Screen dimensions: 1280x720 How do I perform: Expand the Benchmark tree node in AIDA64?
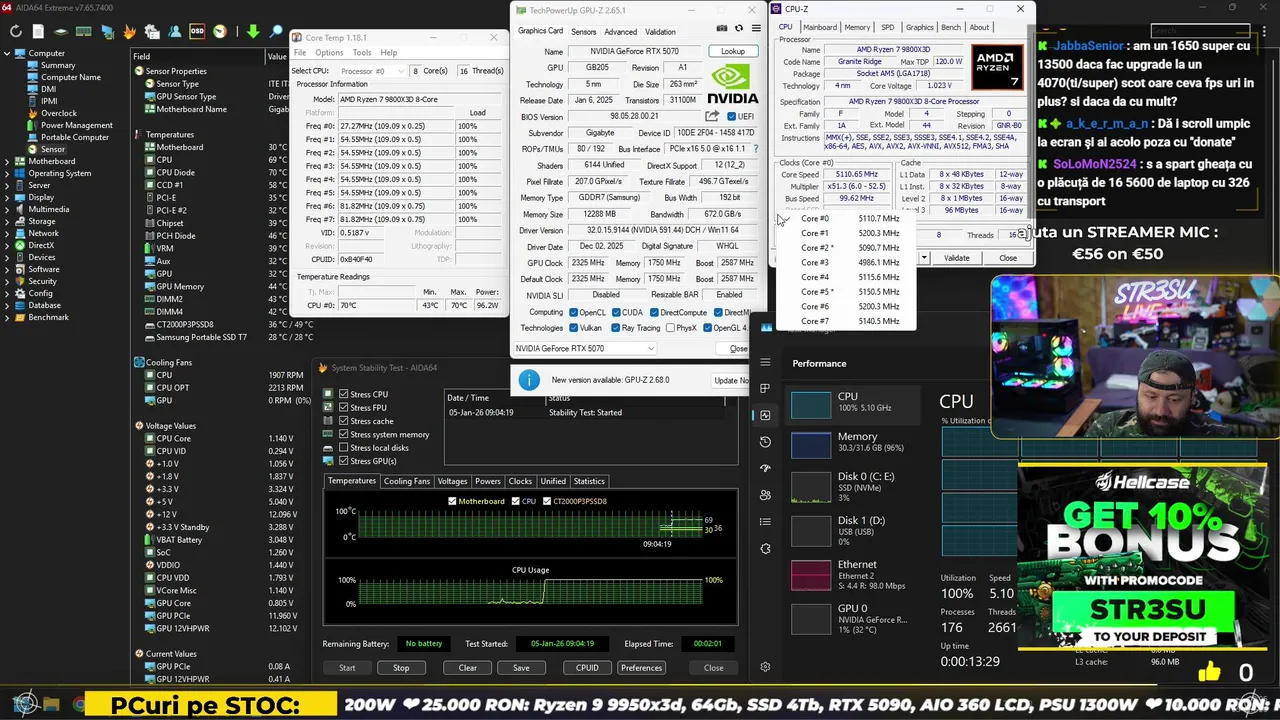click(x=7, y=317)
